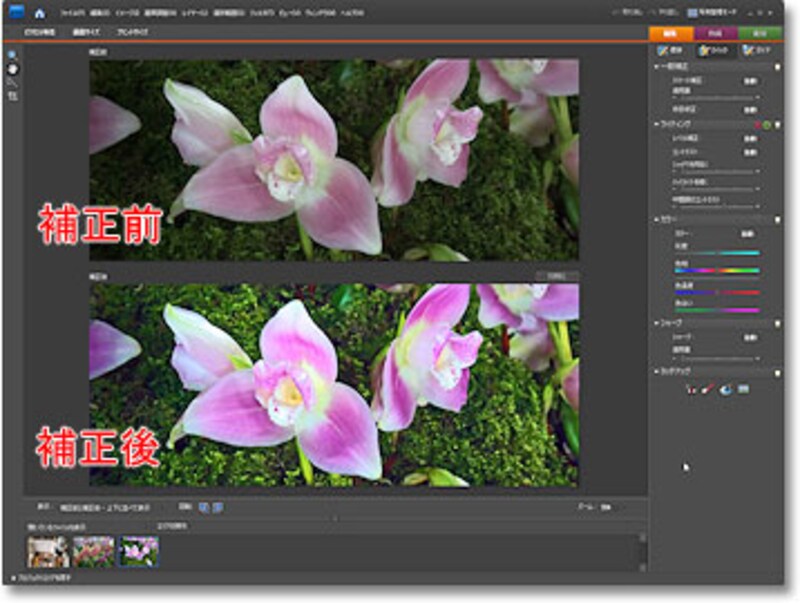Collapse the General Fixes panel section
800x603 pixels.
tap(655, 67)
